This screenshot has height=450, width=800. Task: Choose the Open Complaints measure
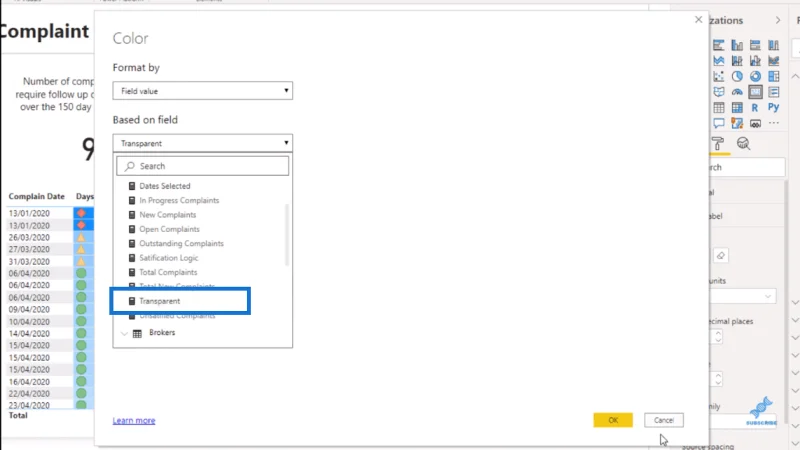coord(169,229)
